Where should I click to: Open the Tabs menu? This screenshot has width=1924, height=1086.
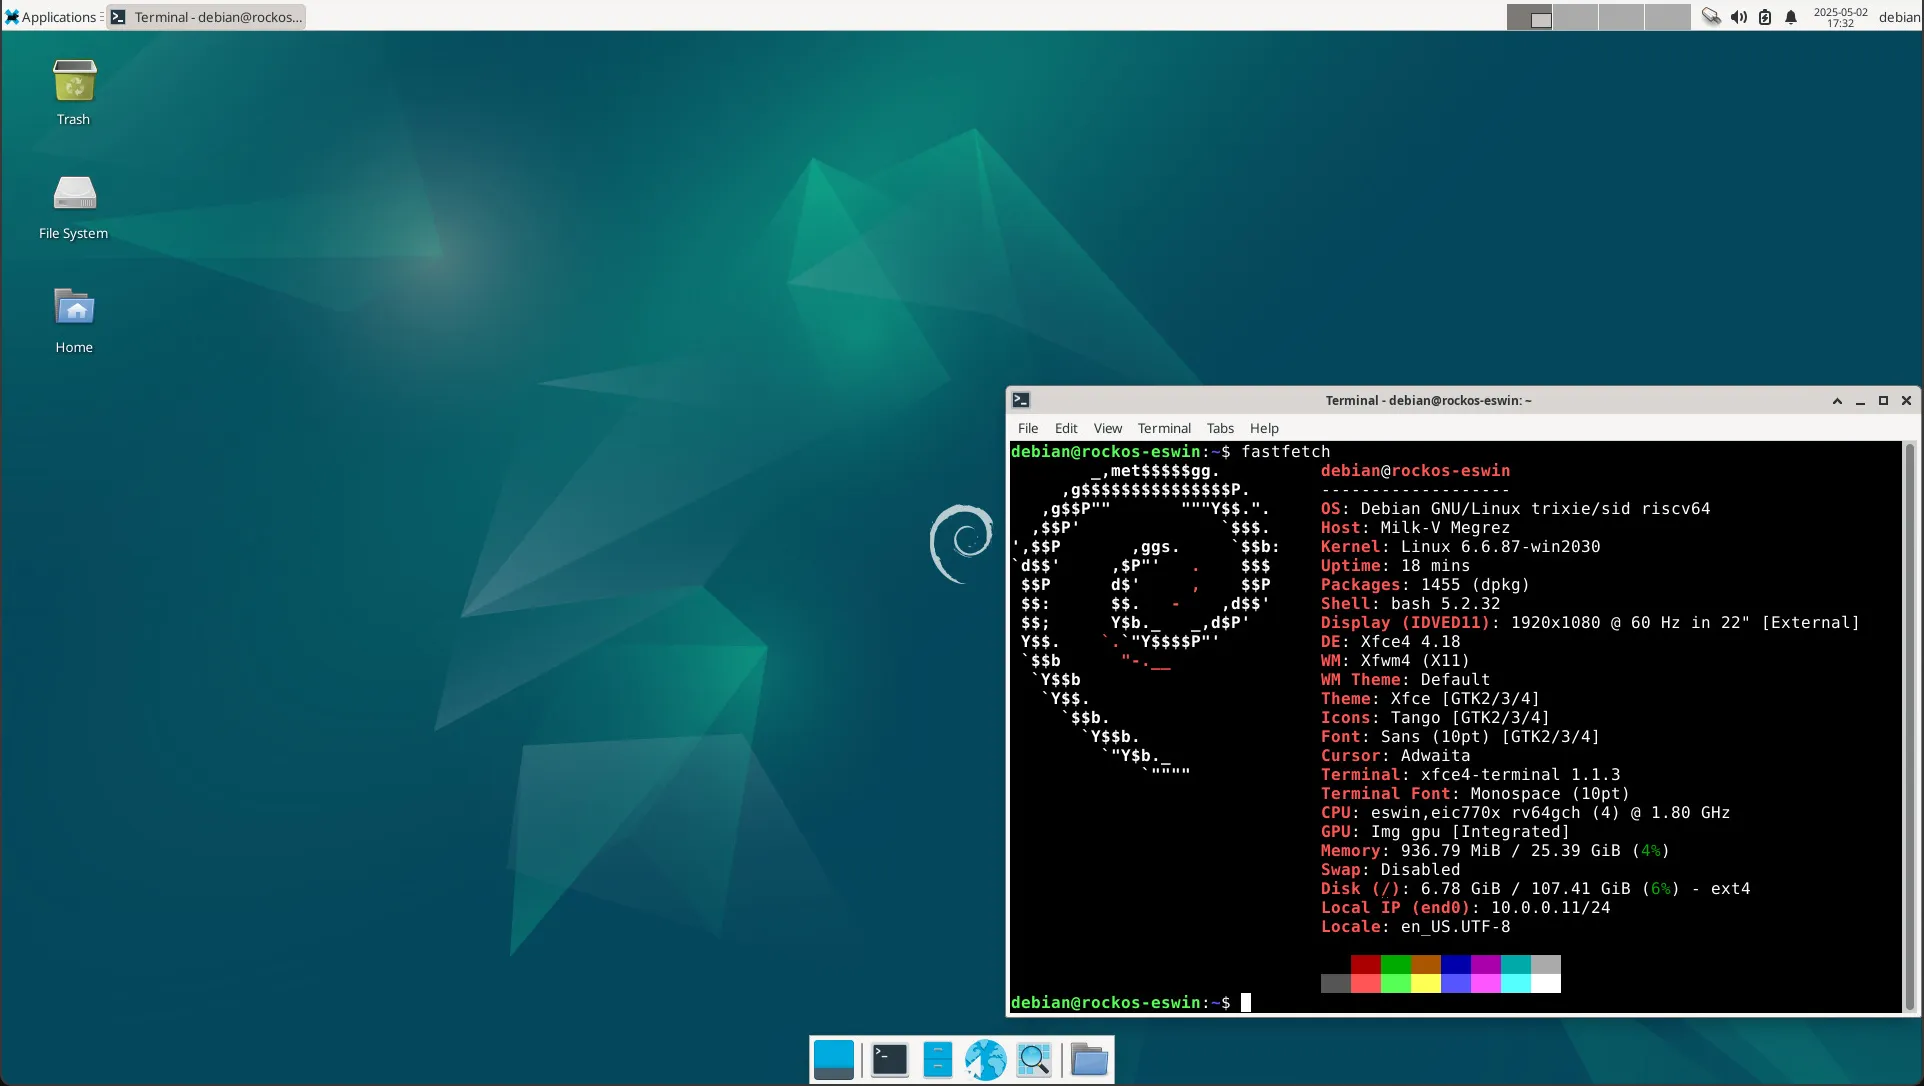[1219, 428]
